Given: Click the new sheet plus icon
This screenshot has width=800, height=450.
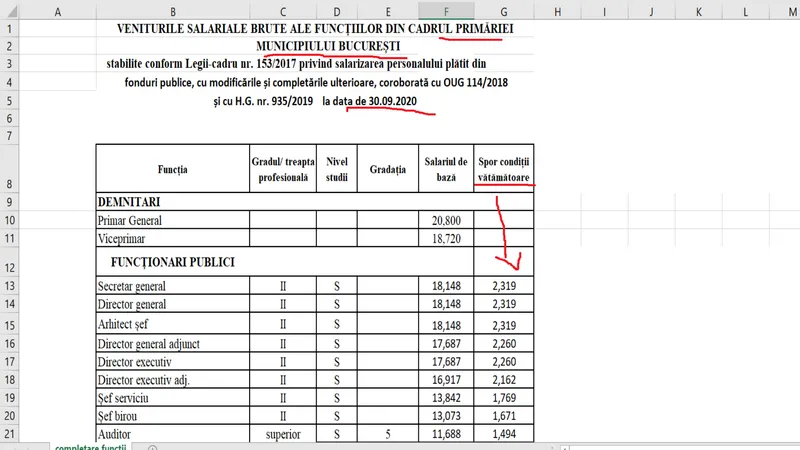Looking at the screenshot, I should [x=152, y=446].
